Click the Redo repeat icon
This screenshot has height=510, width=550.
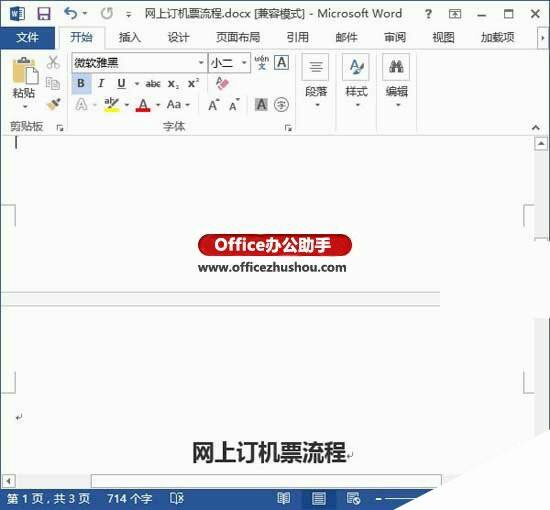point(107,14)
